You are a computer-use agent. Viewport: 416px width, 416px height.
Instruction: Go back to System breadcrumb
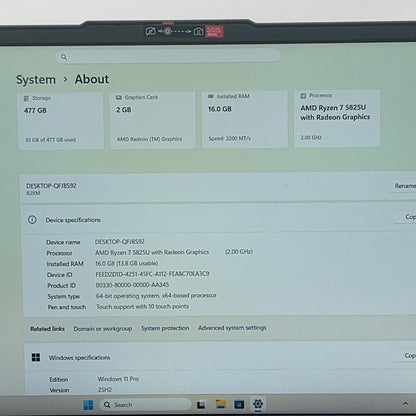tap(36, 80)
